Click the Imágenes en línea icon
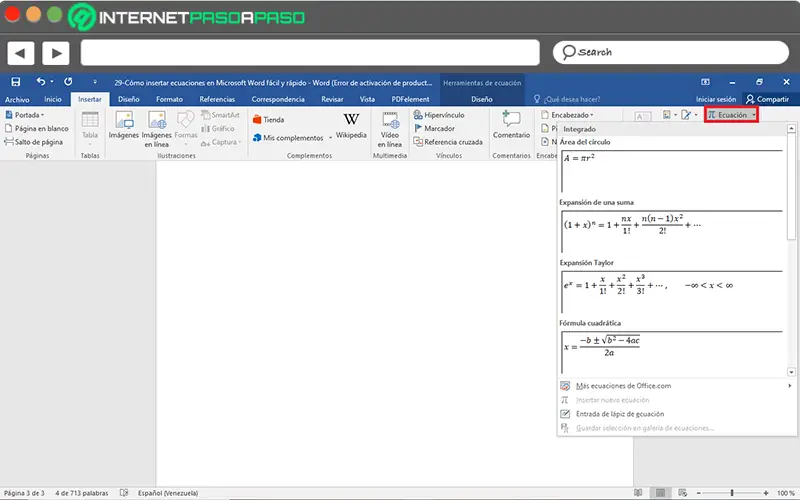800x500 pixels. click(157, 129)
